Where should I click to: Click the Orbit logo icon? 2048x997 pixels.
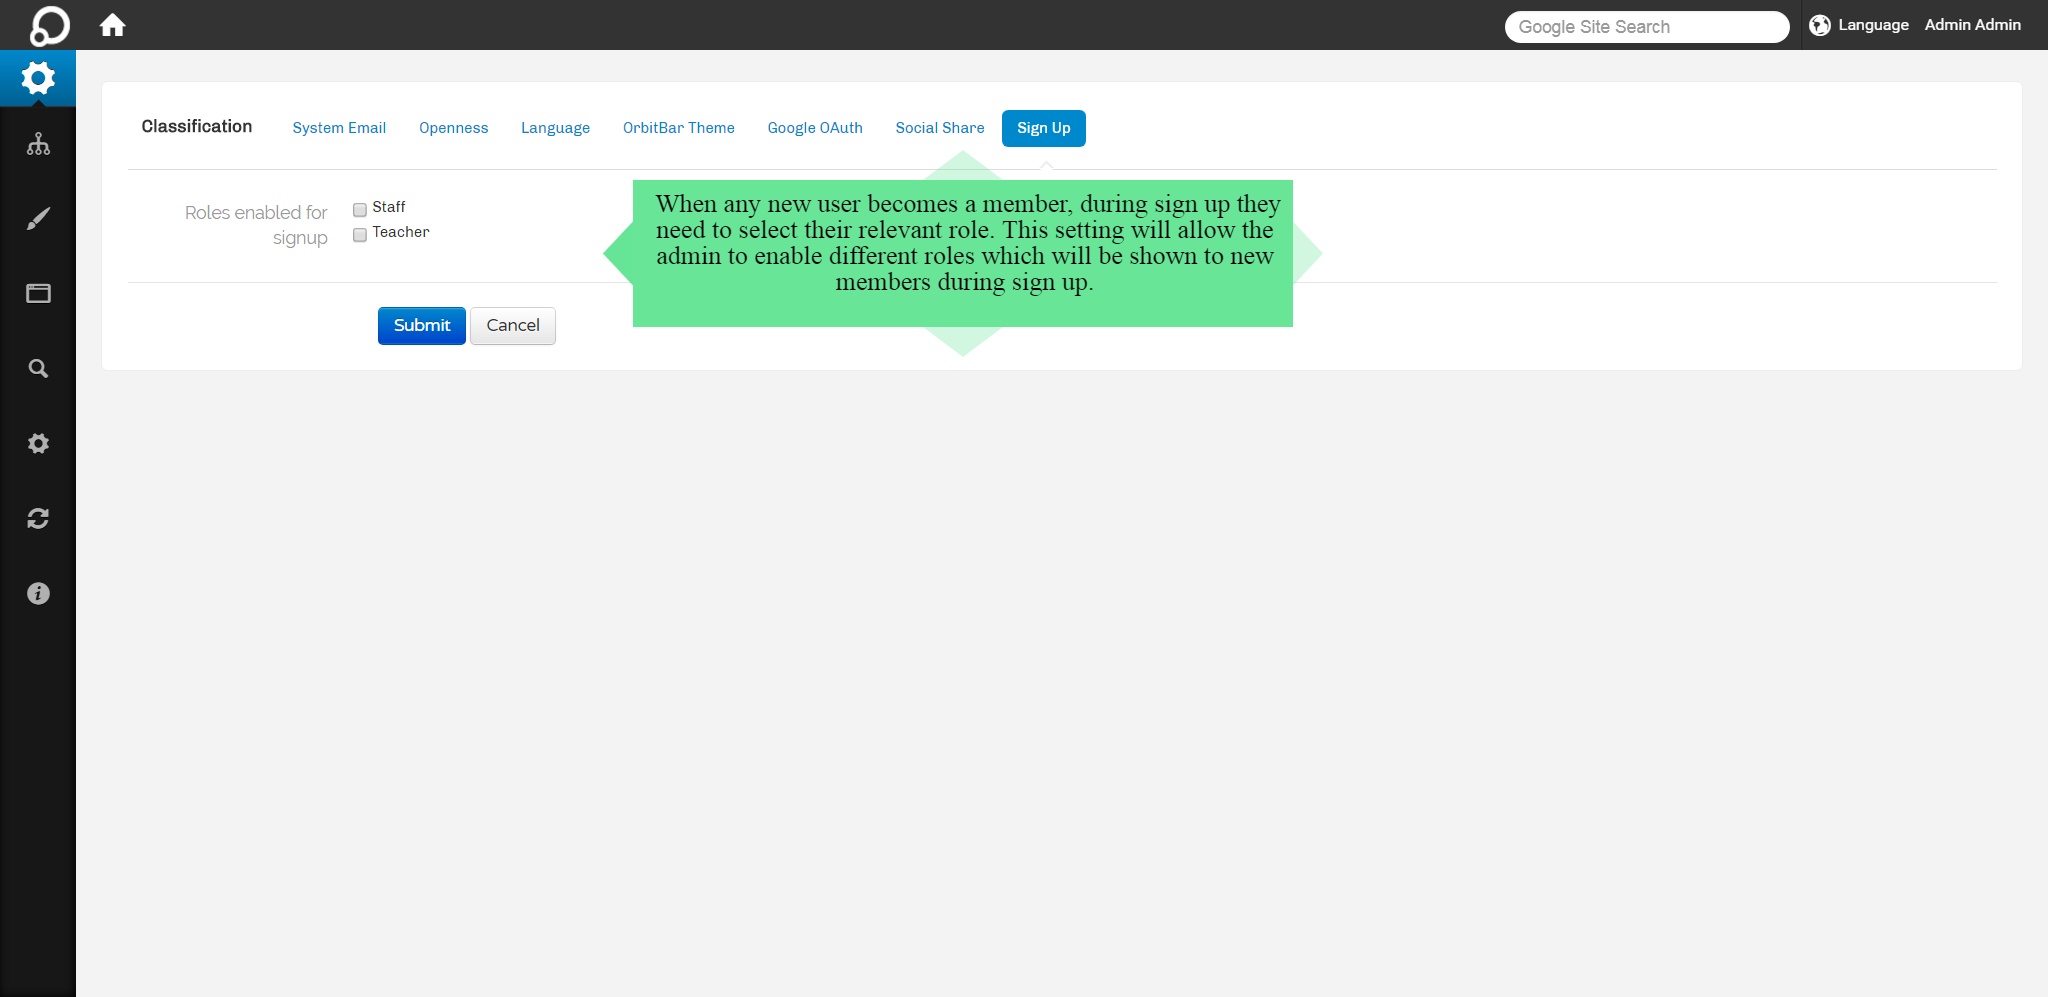(49, 25)
